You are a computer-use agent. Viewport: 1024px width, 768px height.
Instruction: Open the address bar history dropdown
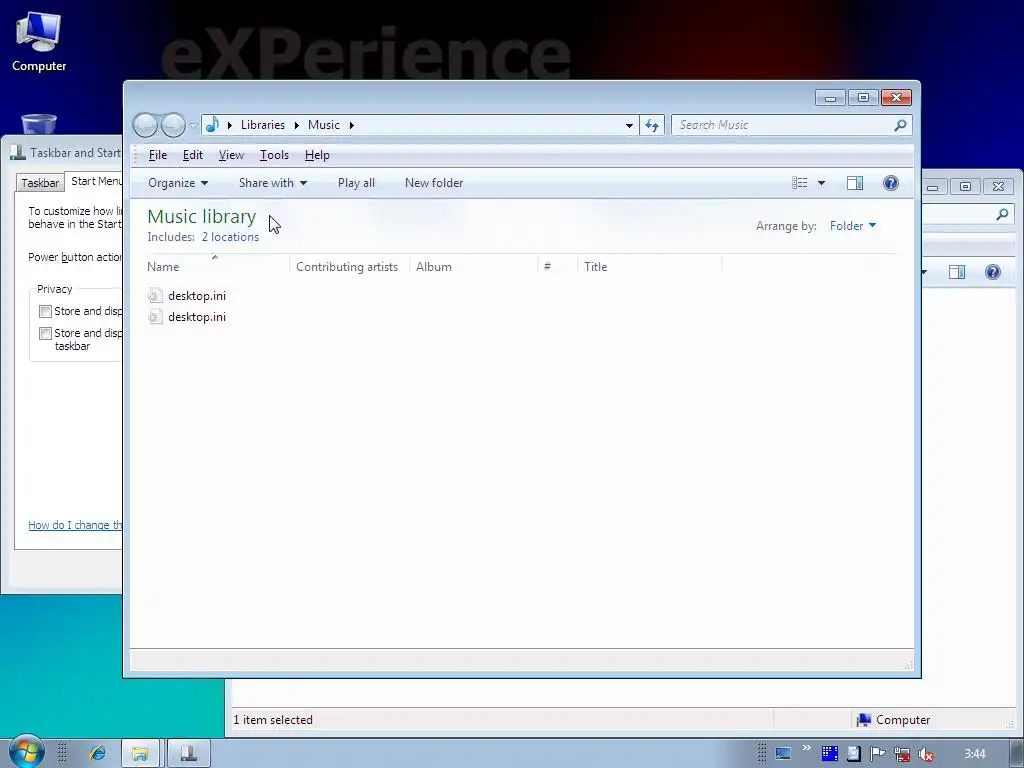pos(629,125)
